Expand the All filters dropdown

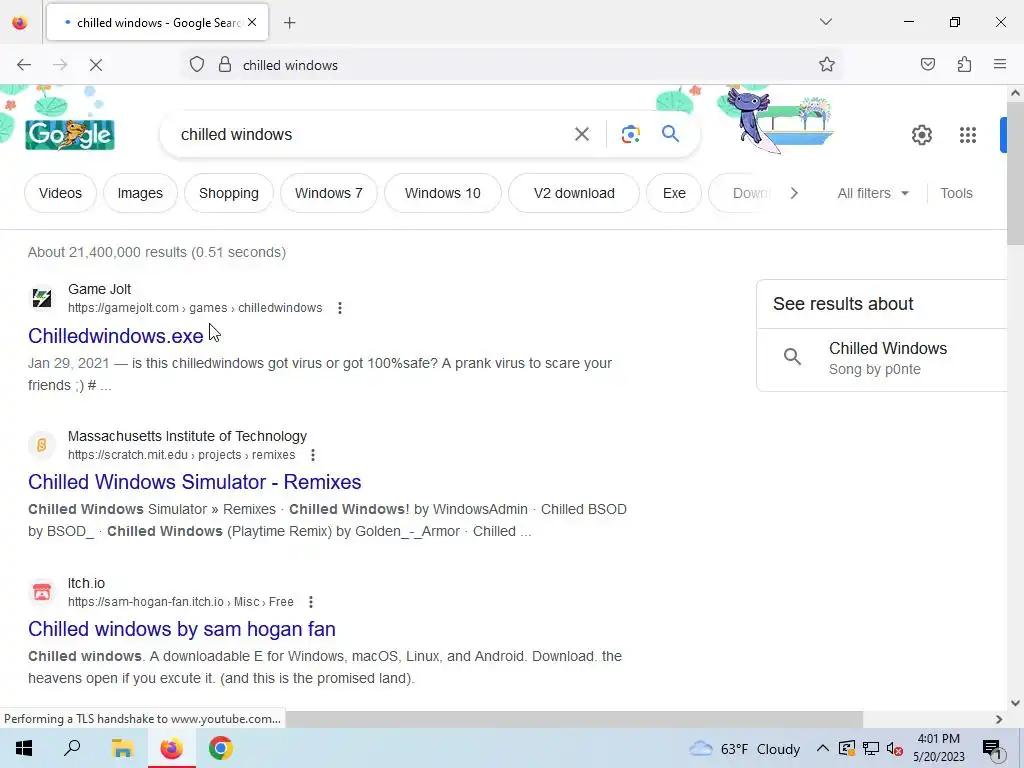point(873,193)
